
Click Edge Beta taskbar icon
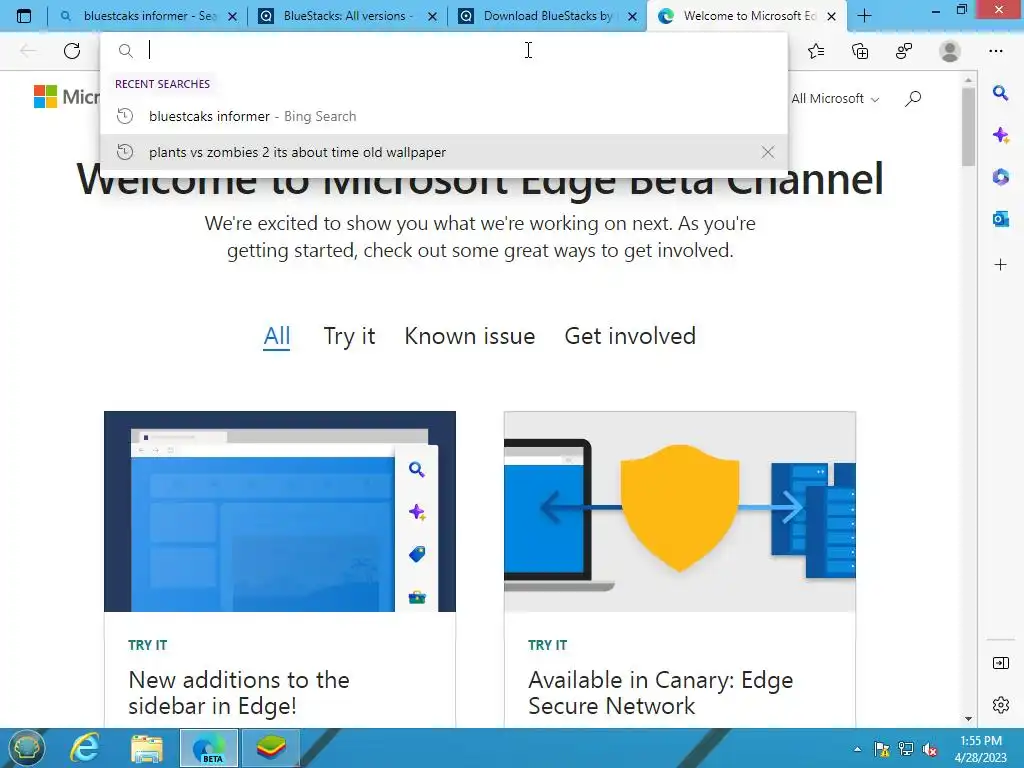209,748
